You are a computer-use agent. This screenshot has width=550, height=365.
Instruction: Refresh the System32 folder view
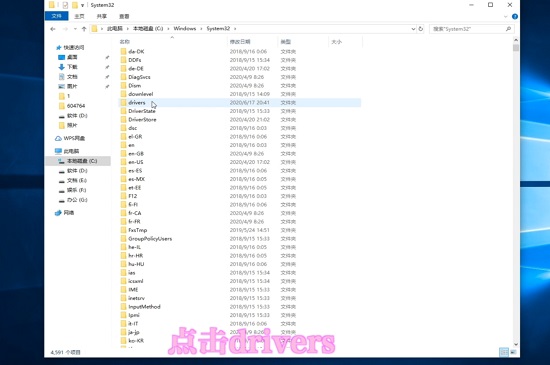pos(421,29)
